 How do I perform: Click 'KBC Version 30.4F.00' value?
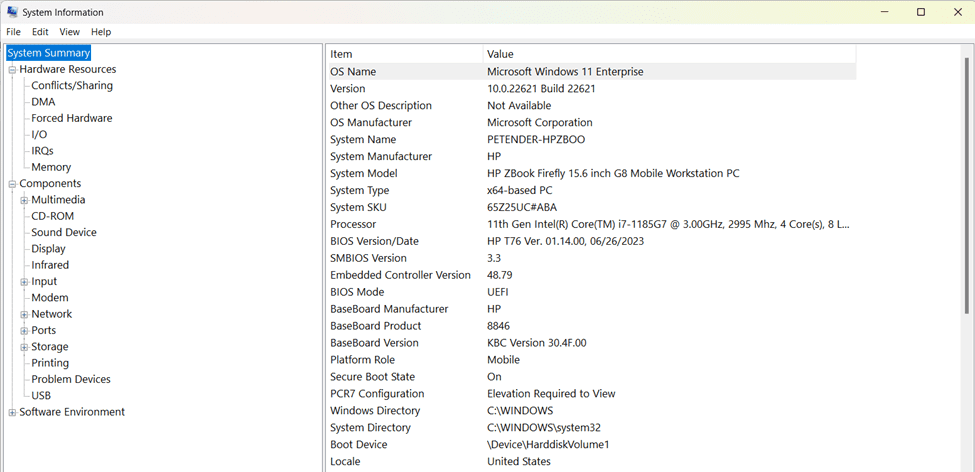tap(537, 343)
